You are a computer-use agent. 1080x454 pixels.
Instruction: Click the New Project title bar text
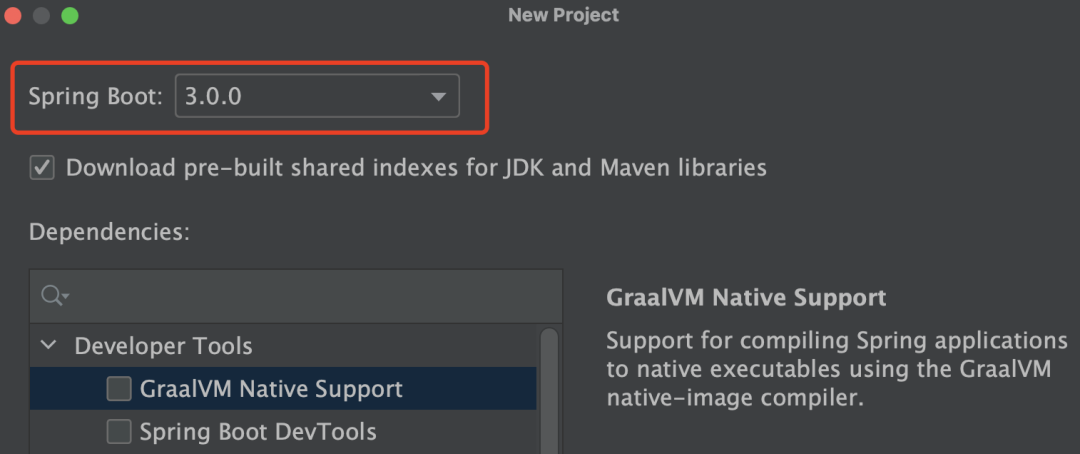tap(563, 15)
